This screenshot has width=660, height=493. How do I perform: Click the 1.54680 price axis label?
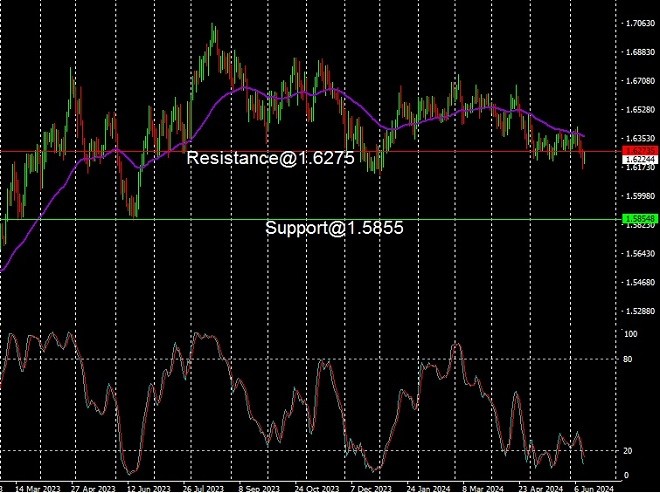pyautogui.click(x=640, y=282)
